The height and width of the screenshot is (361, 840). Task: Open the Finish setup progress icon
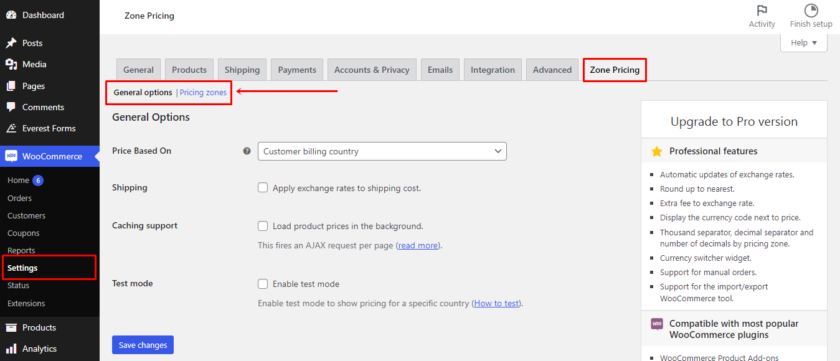(x=811, y=11)
